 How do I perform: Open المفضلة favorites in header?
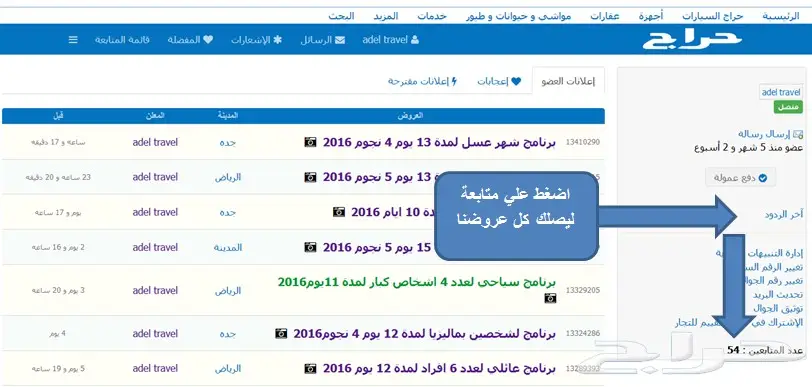[x=190, y=39]
